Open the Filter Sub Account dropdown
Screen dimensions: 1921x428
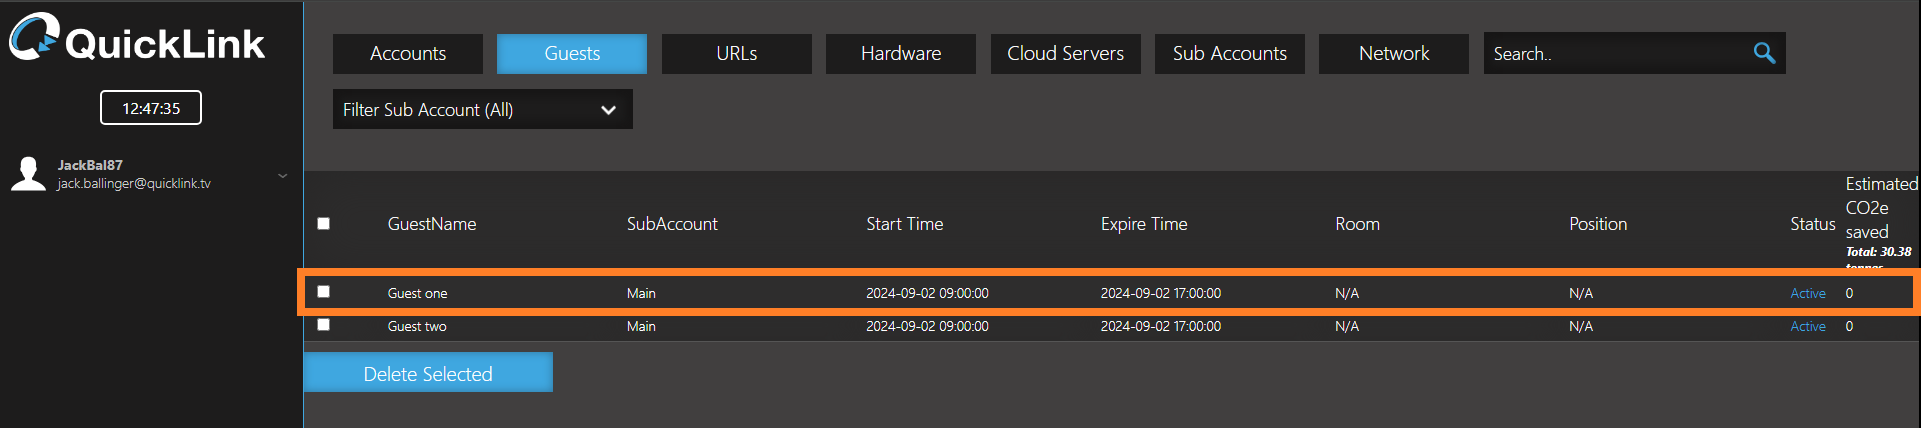[x=482, y=110]
